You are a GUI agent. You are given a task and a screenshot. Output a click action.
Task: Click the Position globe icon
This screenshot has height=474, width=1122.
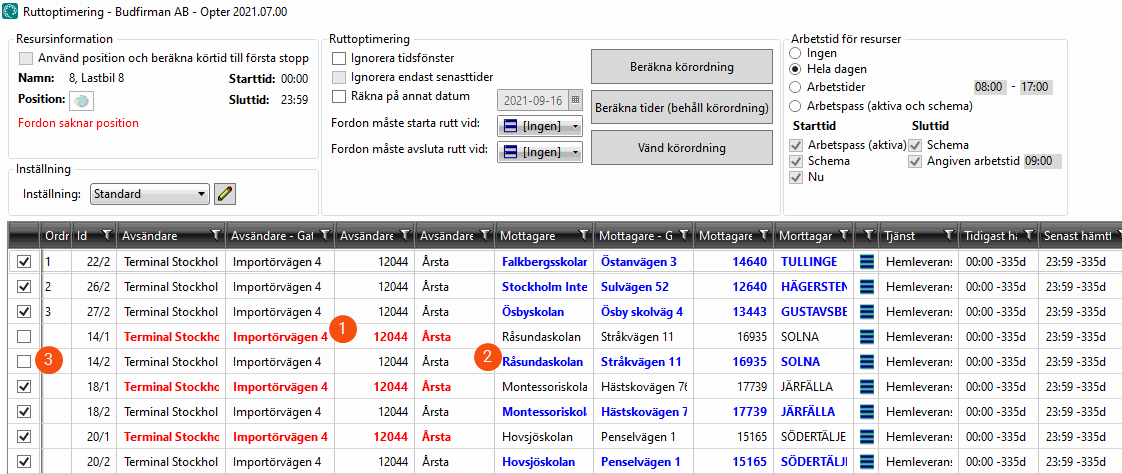[81, 100]
